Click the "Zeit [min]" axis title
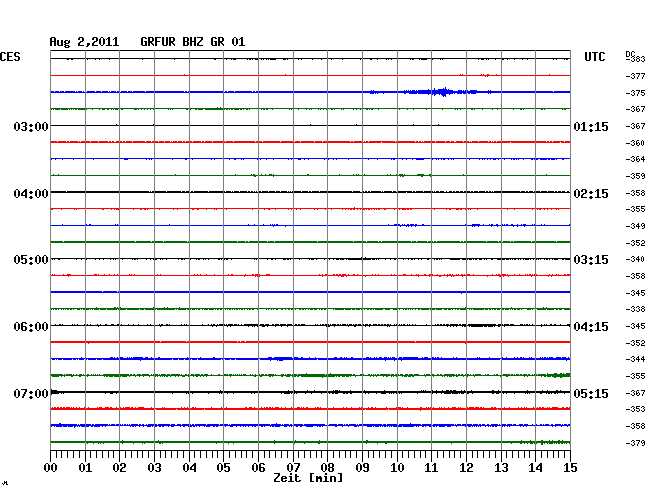The height and width of the screenshot is (494, 650). tap(308, 478)
